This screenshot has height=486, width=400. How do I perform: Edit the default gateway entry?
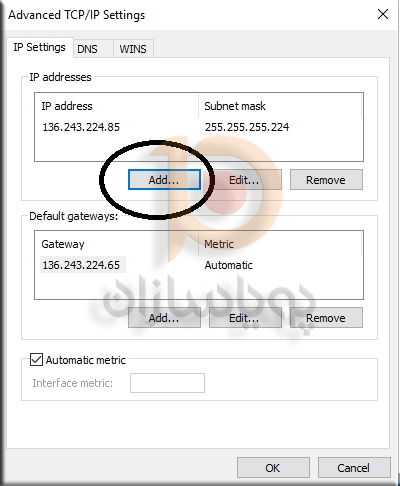click(x=245, y=318)
